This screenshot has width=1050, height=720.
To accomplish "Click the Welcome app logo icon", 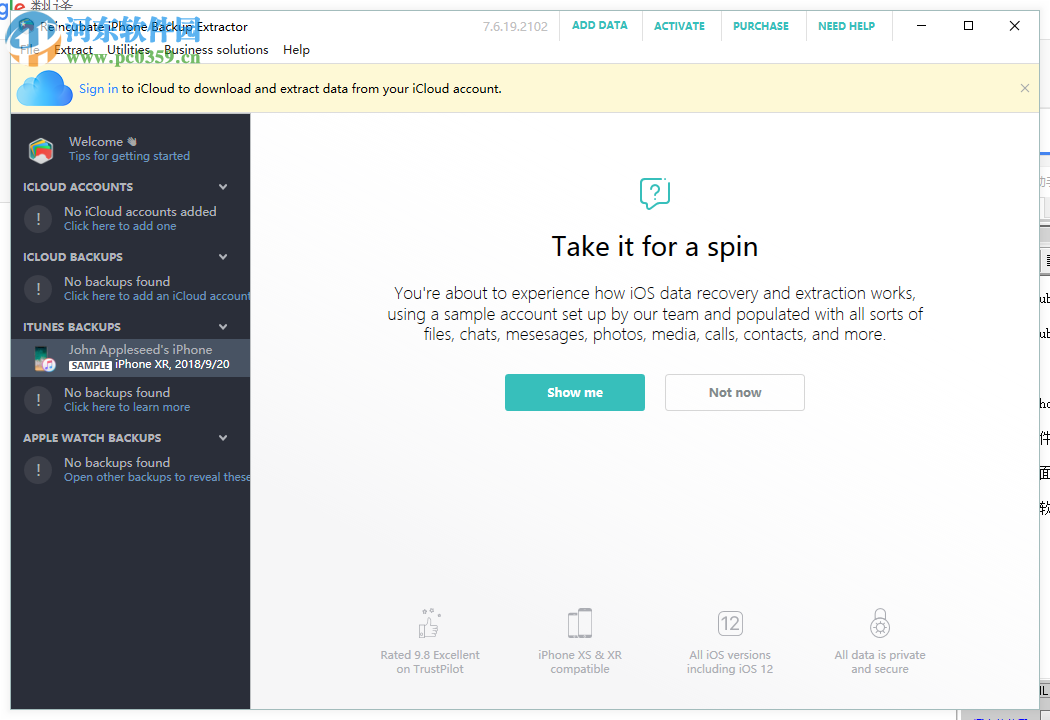I will [x=41, y=149].
